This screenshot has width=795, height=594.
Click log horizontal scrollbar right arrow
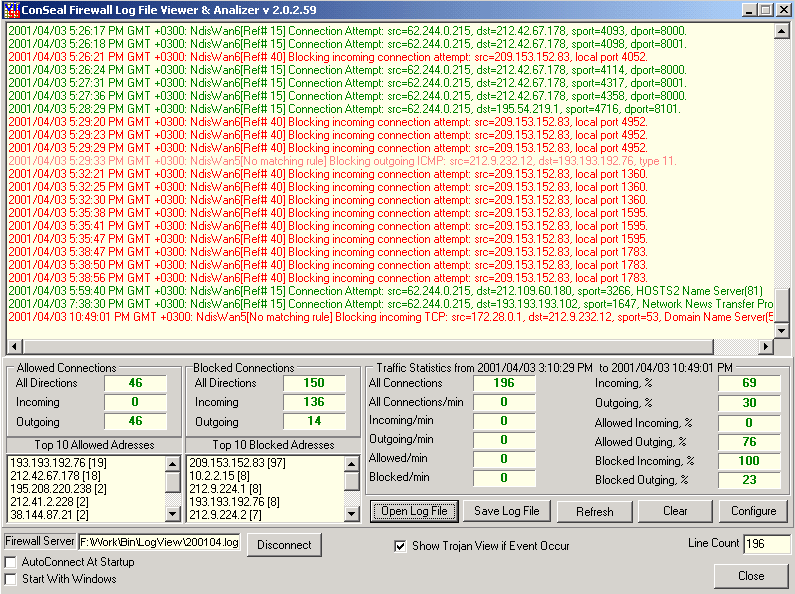766,347
